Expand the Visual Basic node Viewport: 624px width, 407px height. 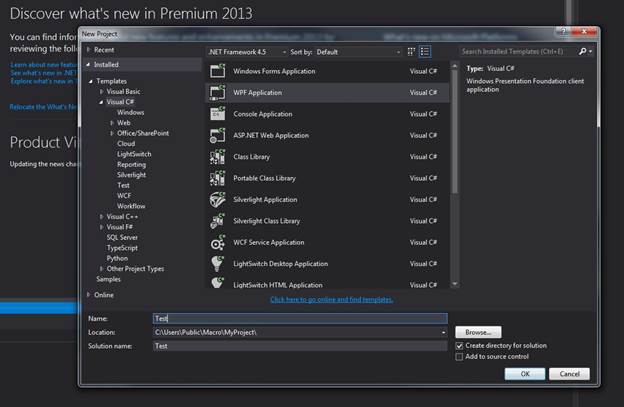pos(101,92)
